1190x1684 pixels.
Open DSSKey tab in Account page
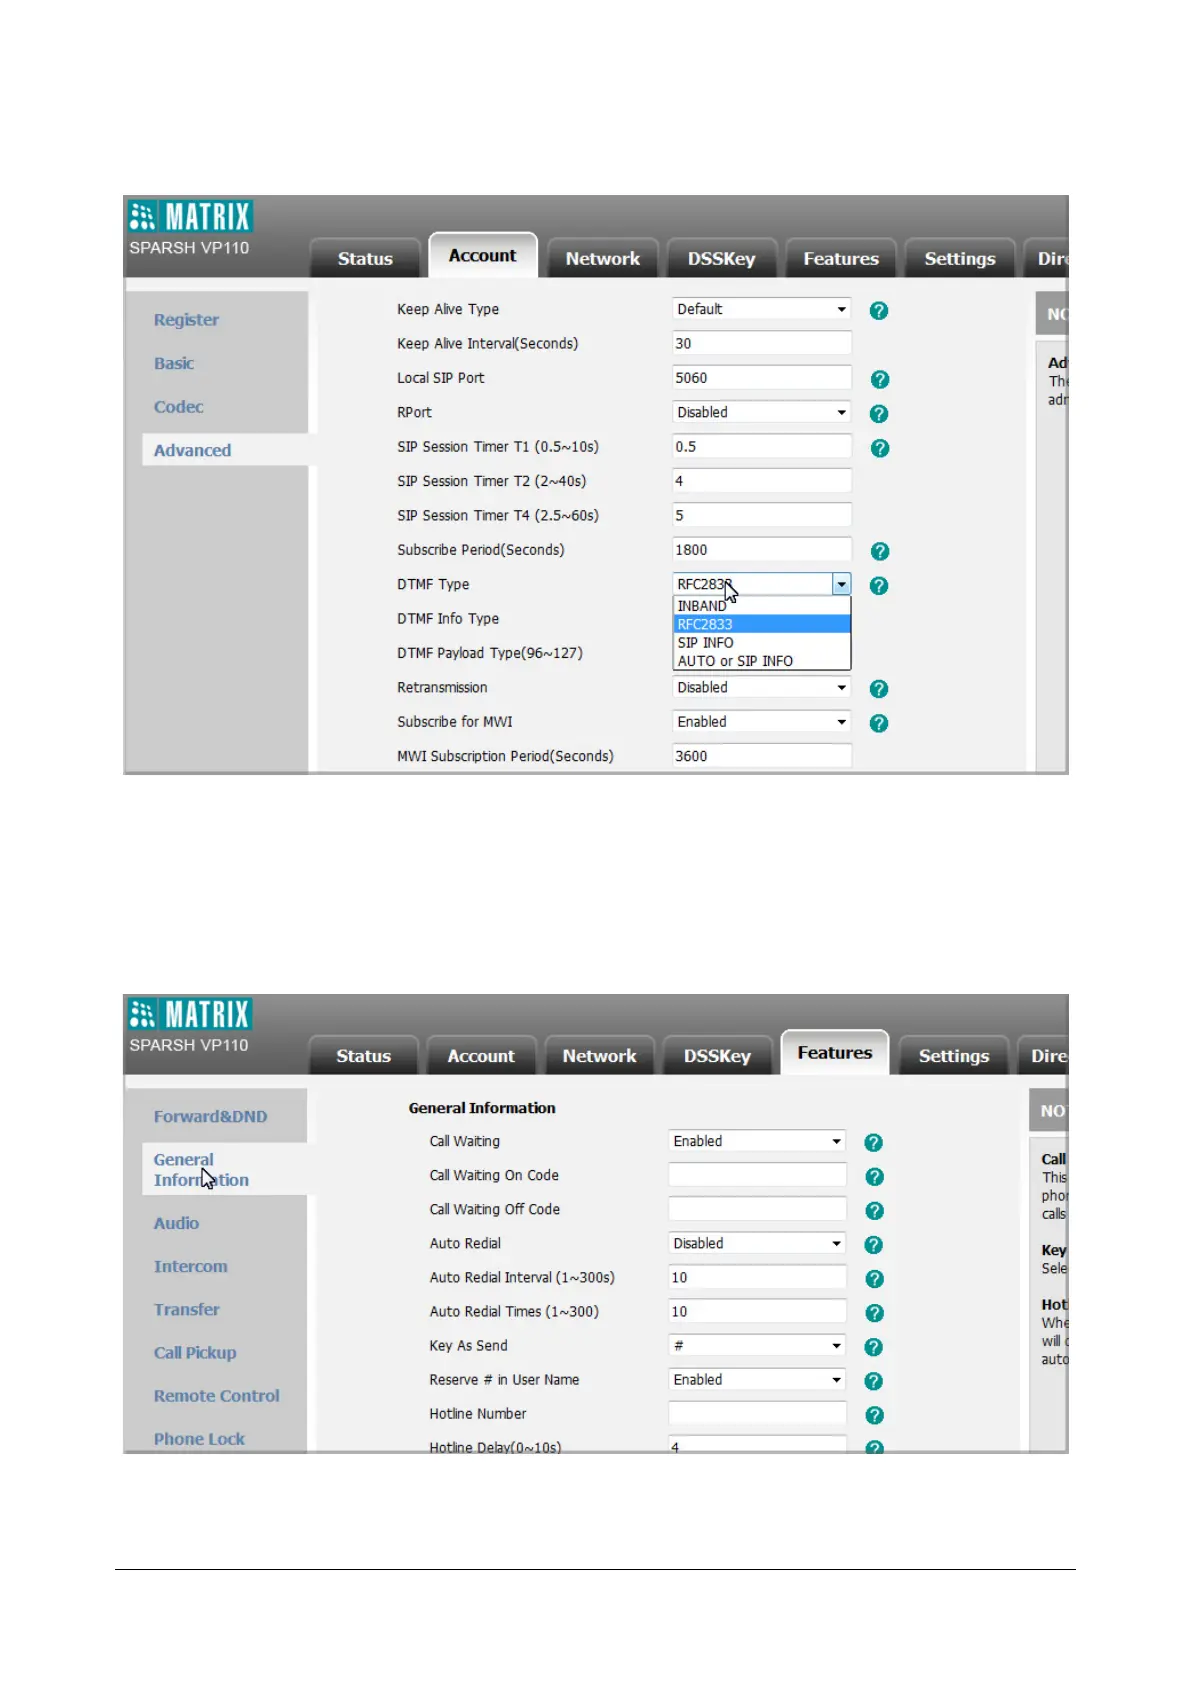coord(721,258)
